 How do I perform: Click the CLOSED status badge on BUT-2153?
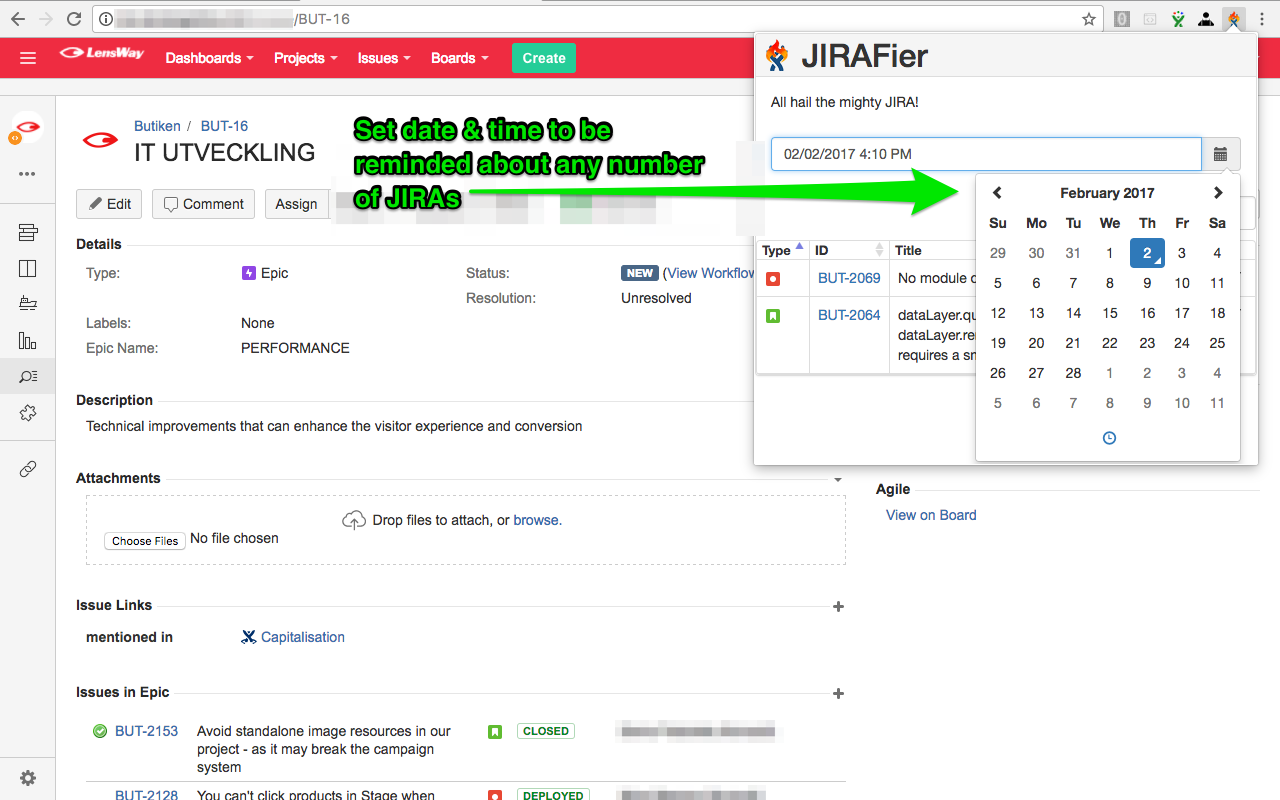[x=546, y=731]
